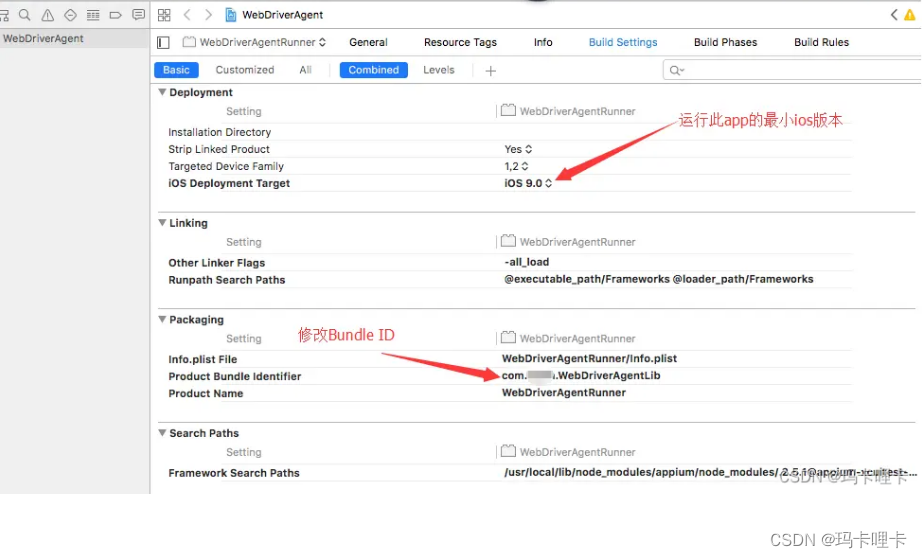Click the Product Name value WebDriverAgentRunner
922x558 pixels.
pos(564,393)
